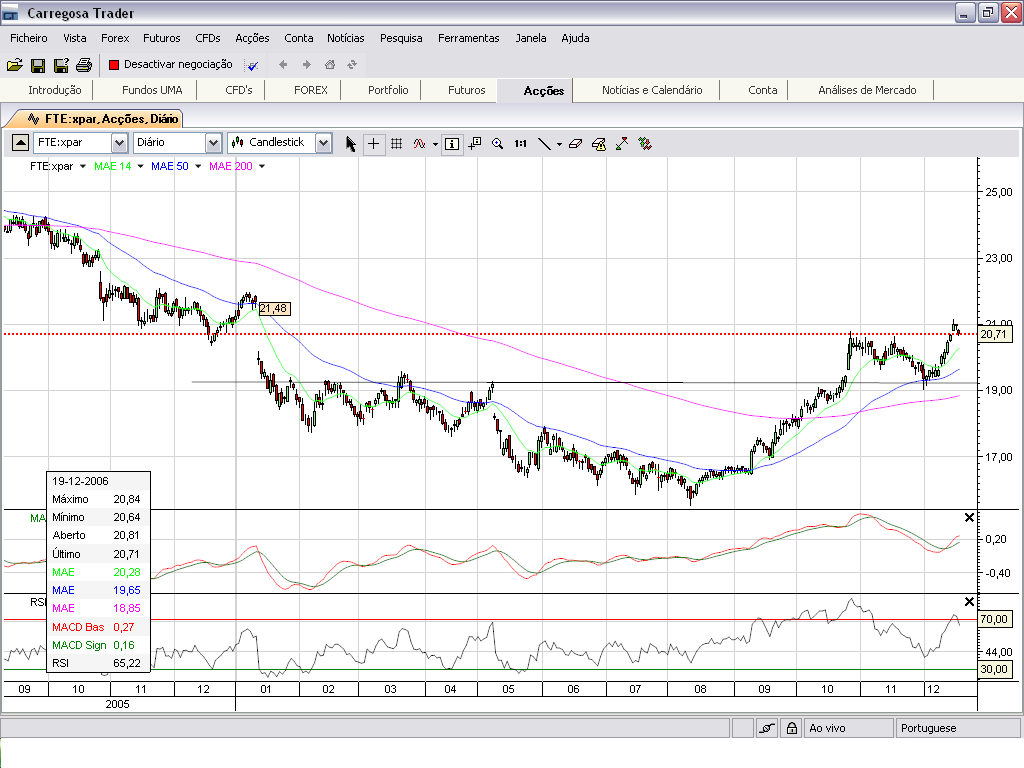Image resolution: width=1024 pixels, height=768 pixels.
Task: Reset chart zoom with 1:1 icon
Action: click(520, 143)
